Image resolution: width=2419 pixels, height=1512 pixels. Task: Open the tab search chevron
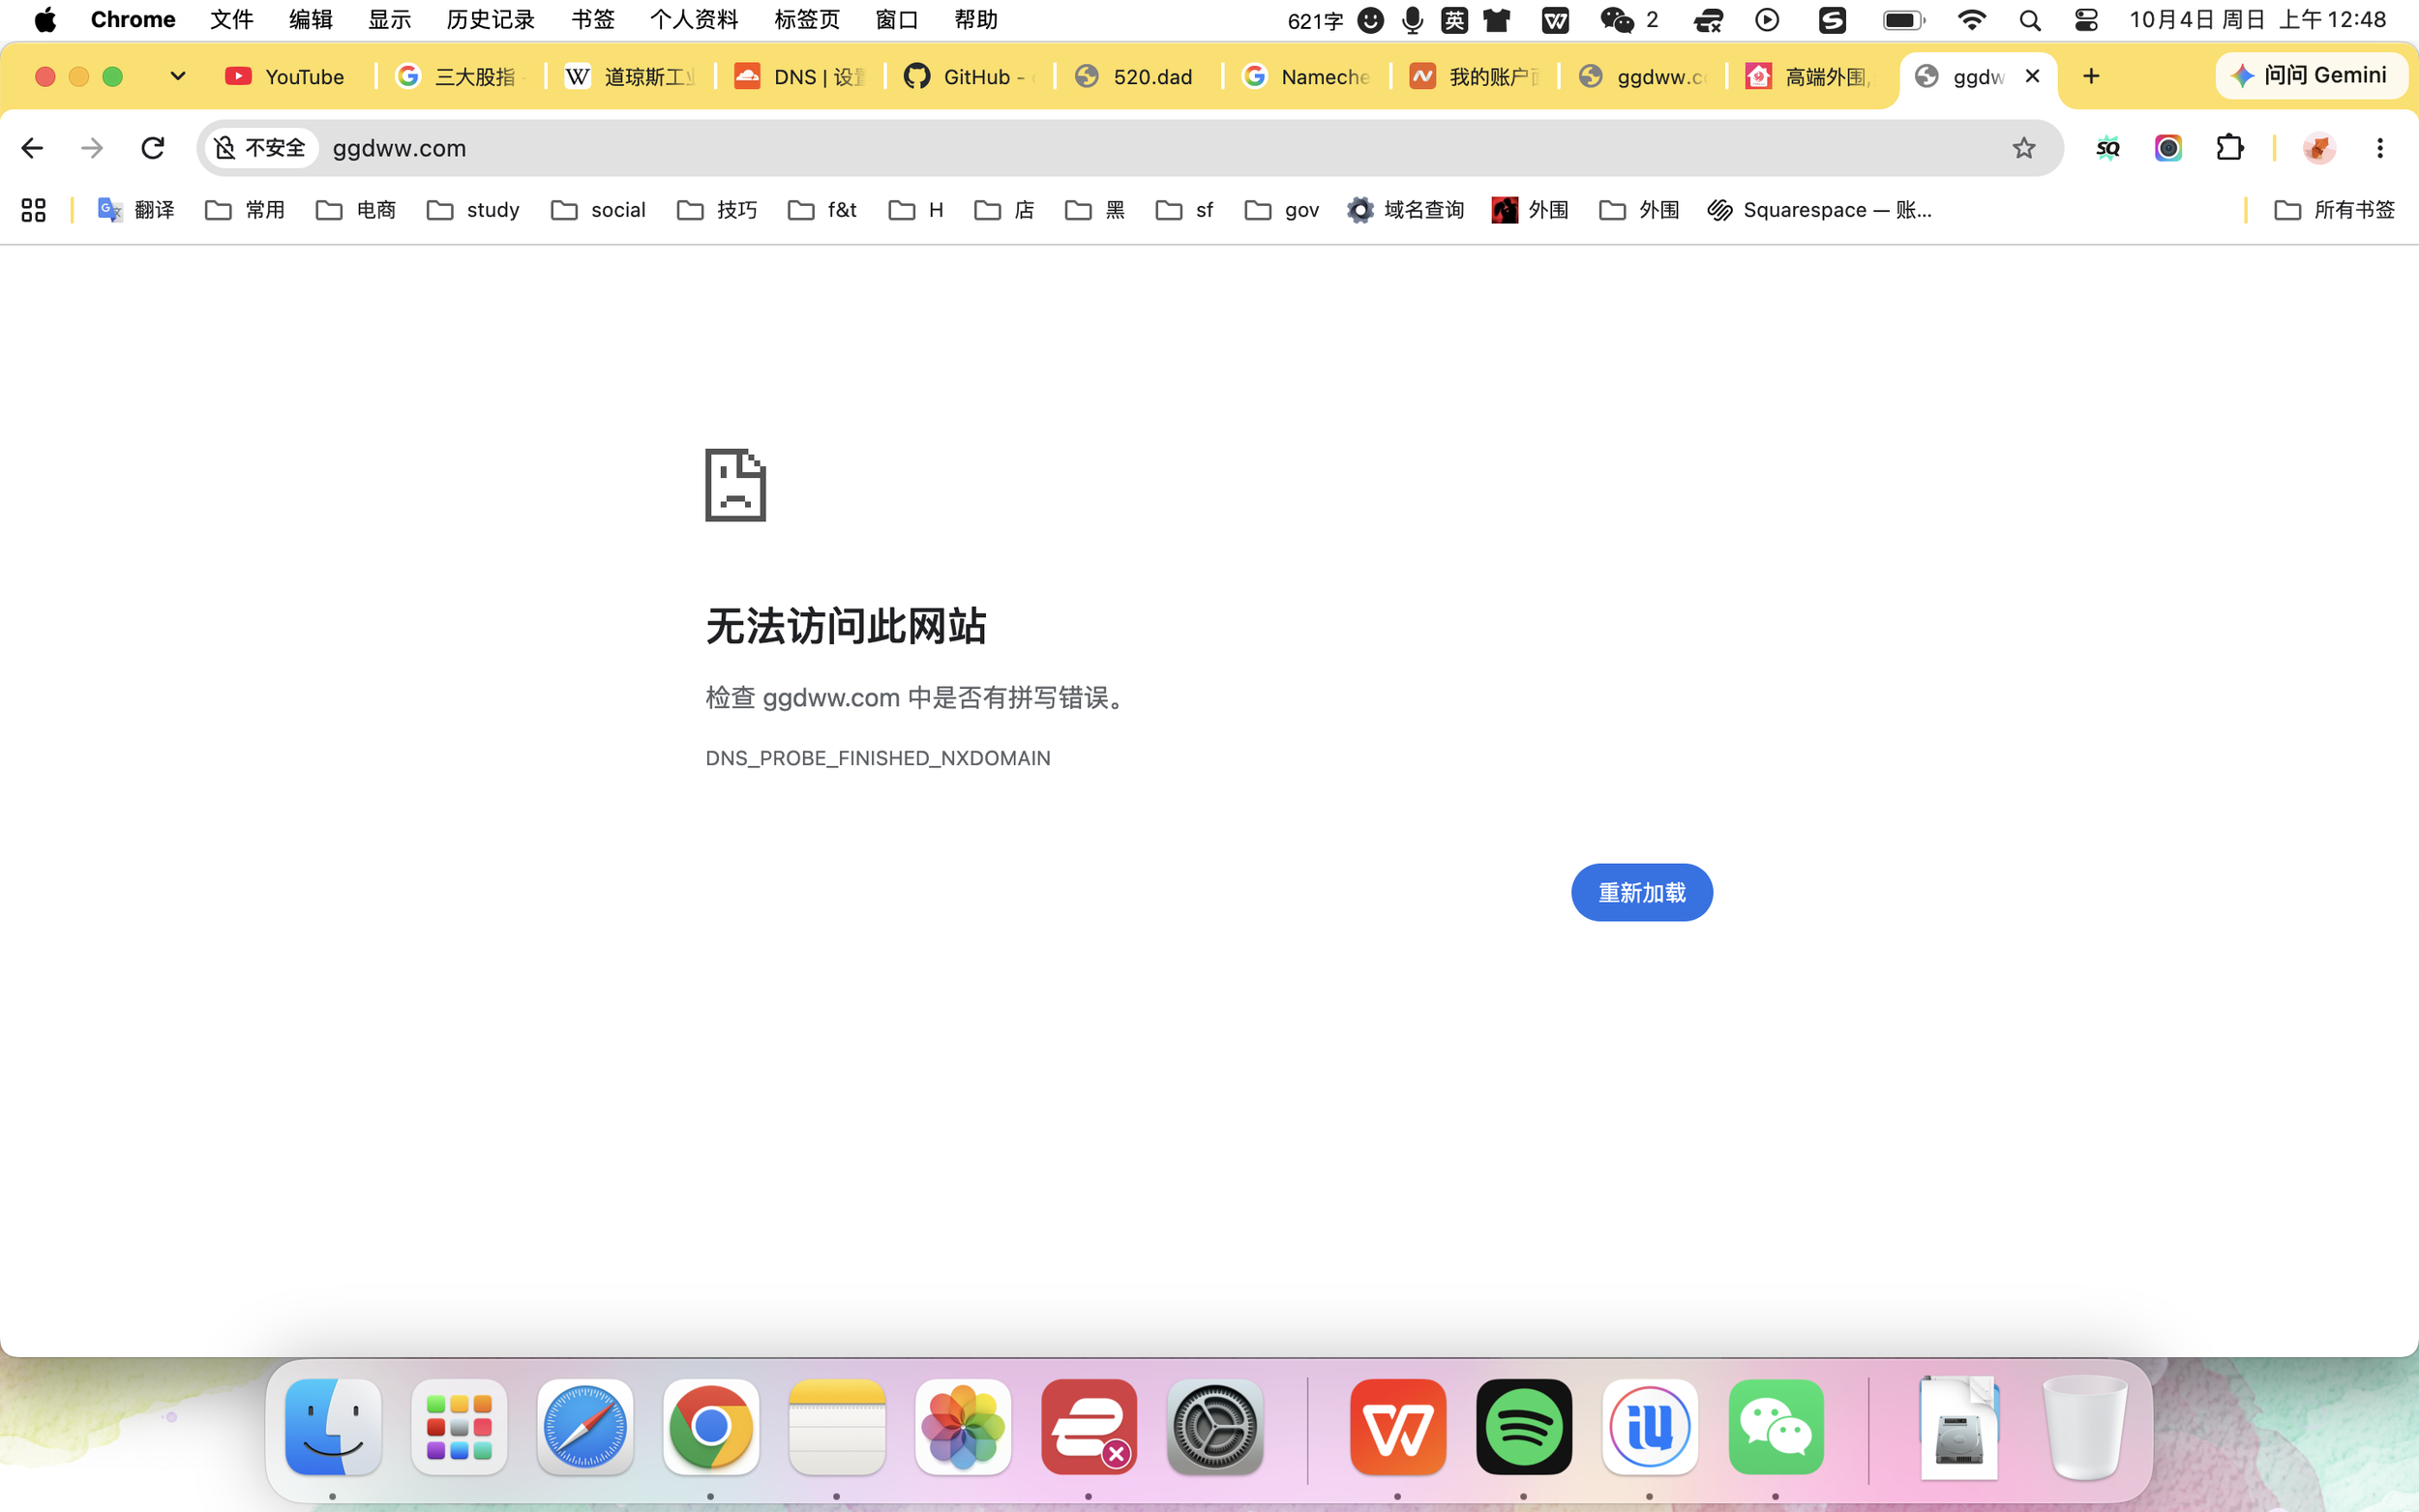(x=178, y=76)
